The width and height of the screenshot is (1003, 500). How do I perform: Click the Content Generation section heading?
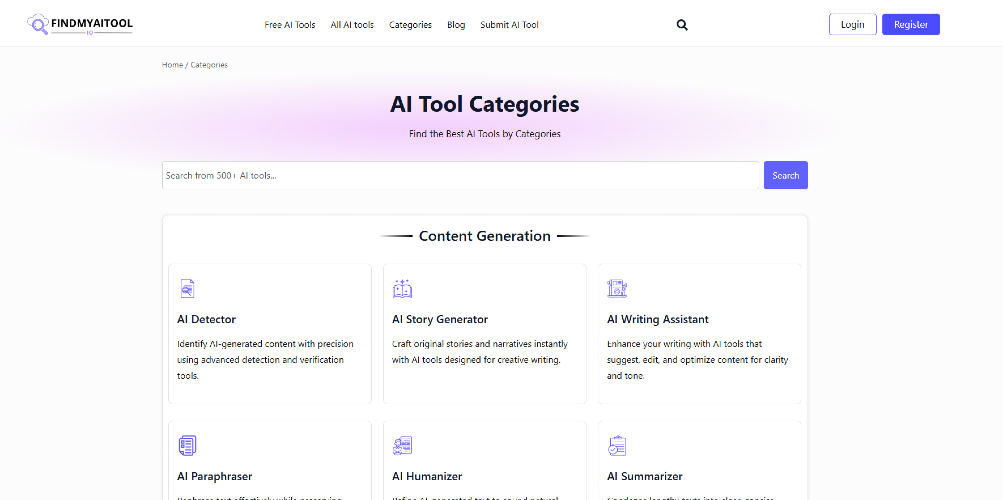(485, 236)
